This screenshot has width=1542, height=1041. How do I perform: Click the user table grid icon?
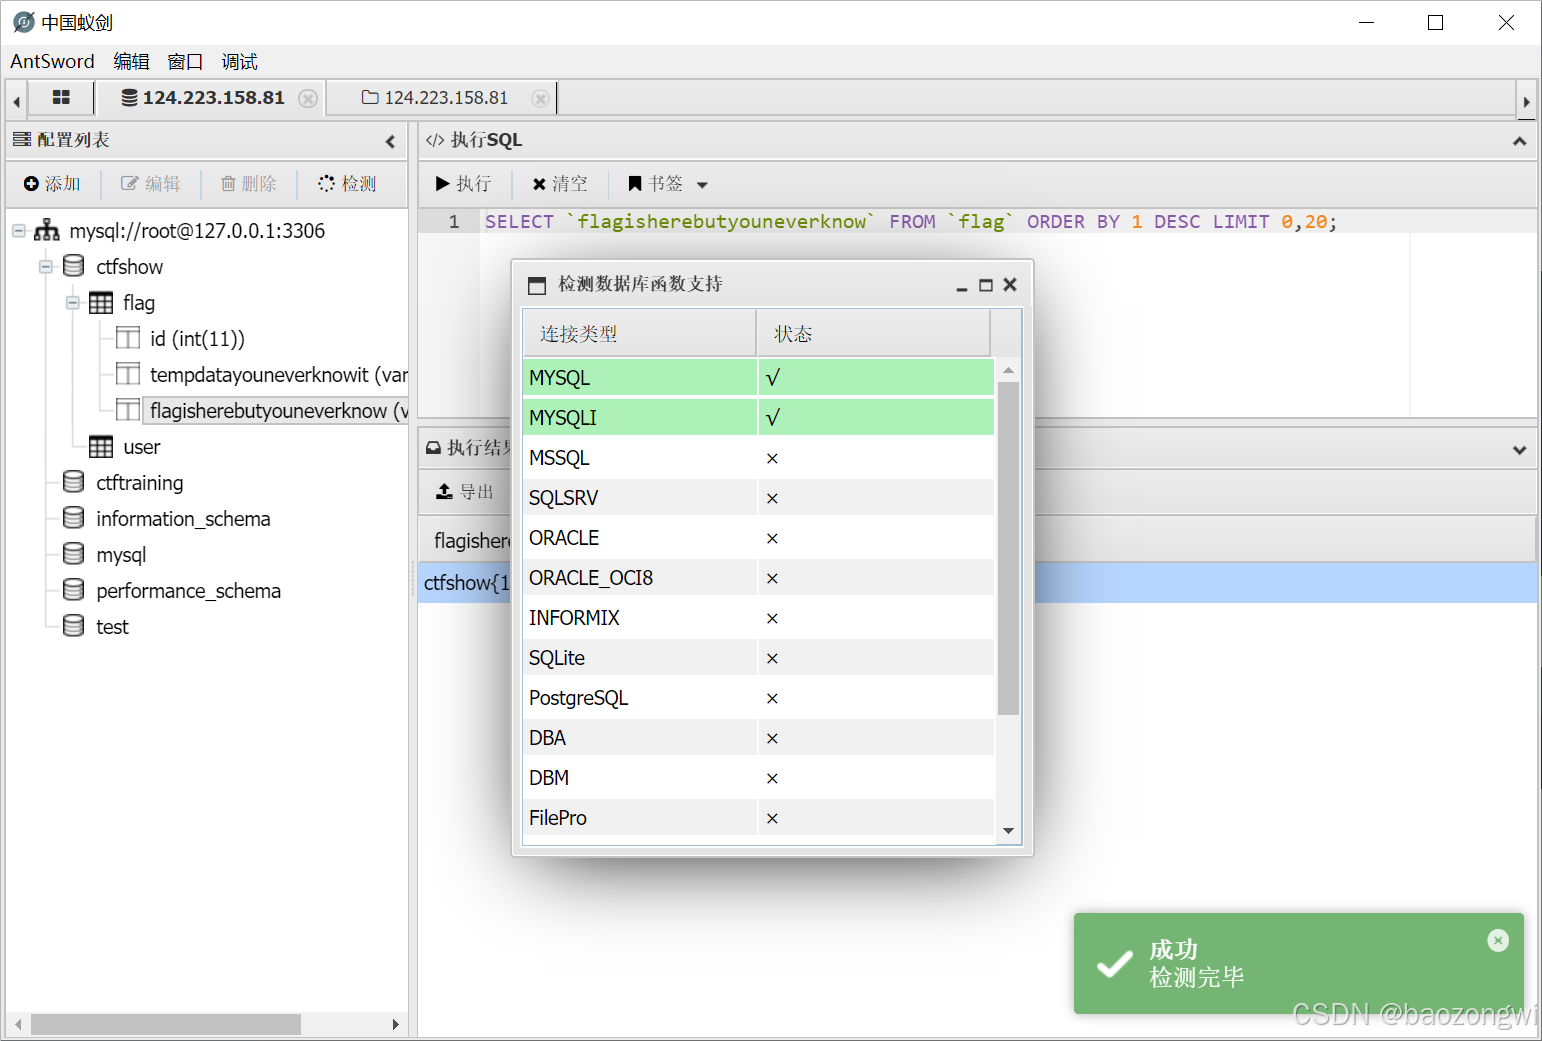pyautogui.click(x=101, y=447)
